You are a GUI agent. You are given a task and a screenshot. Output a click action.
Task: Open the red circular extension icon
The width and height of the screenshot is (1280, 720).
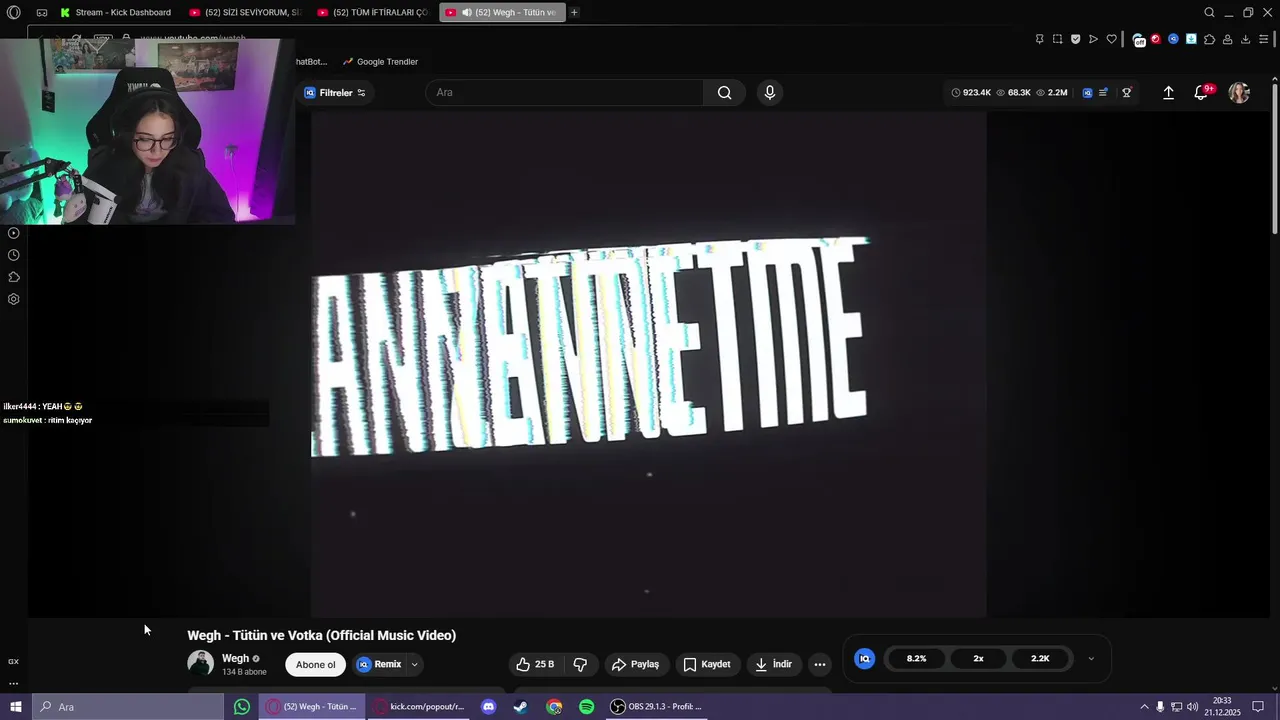click(x=1156, y=39)
